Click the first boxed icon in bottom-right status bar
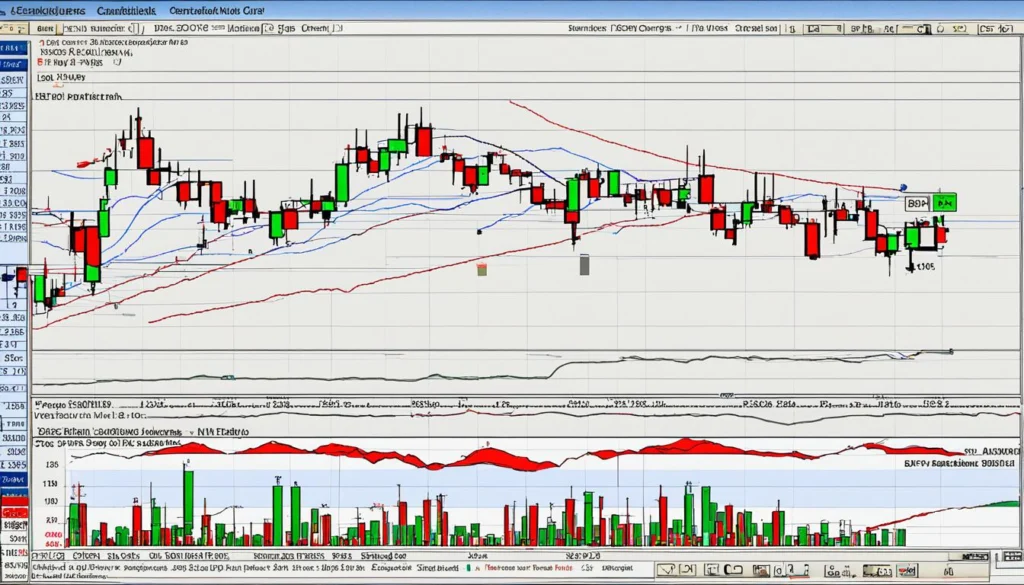This screenshot has width=1024, height=585. coord(667,570)
